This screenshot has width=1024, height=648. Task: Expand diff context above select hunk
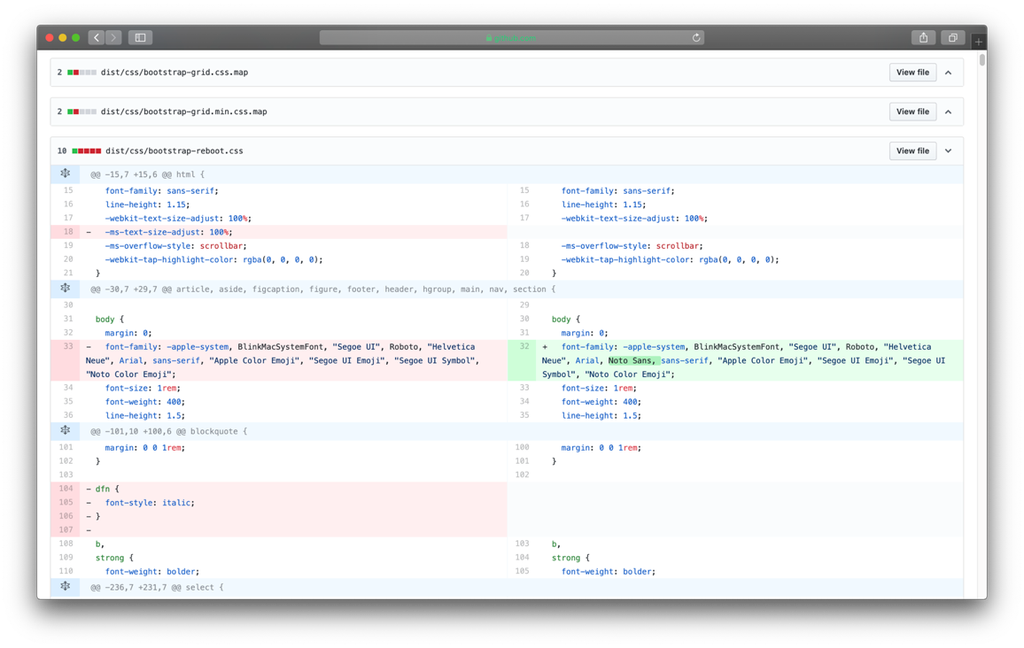[65, 587]
